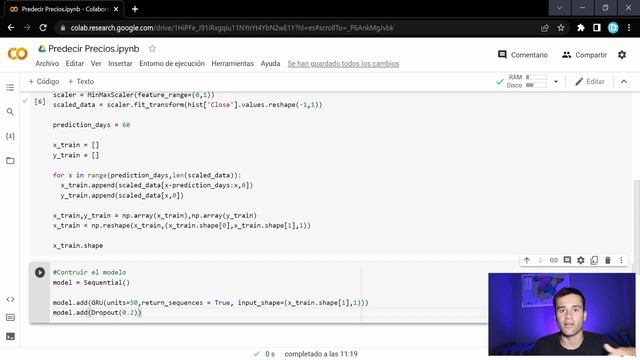Open the Archivo menu

[47, 64]
